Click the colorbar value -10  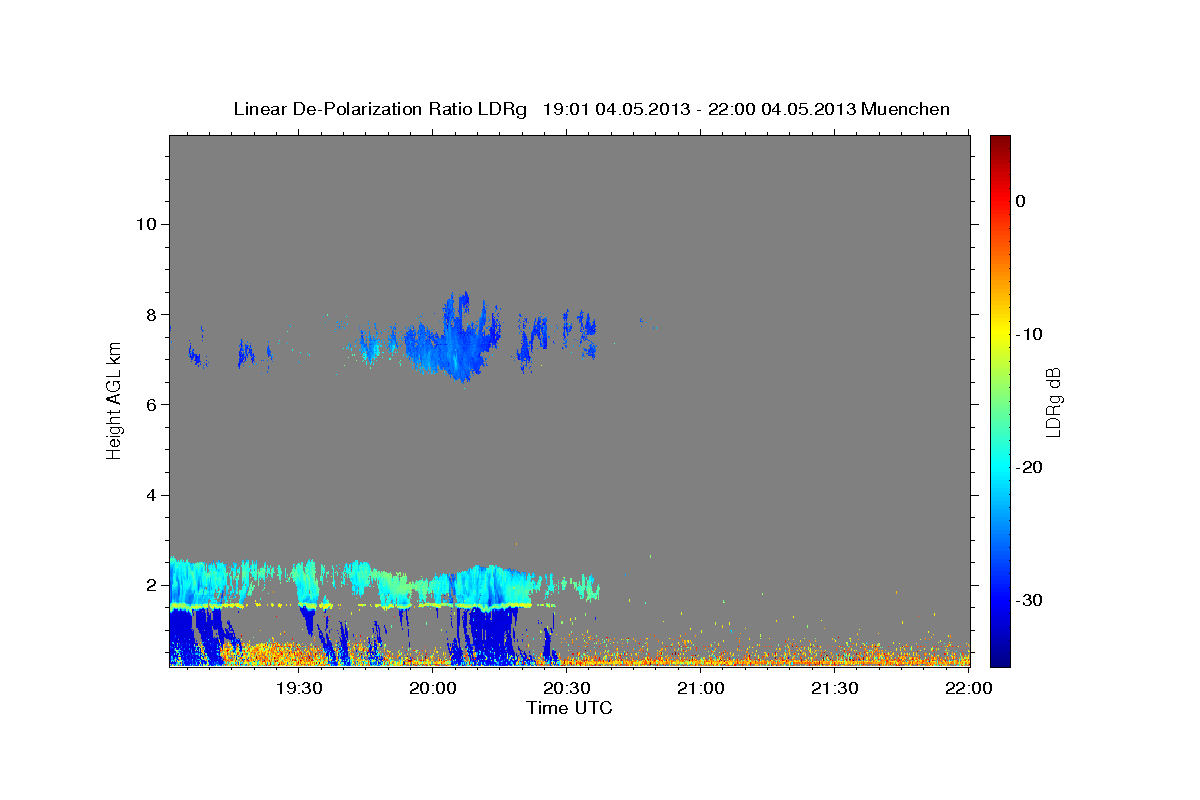[x=1029, y=334]
